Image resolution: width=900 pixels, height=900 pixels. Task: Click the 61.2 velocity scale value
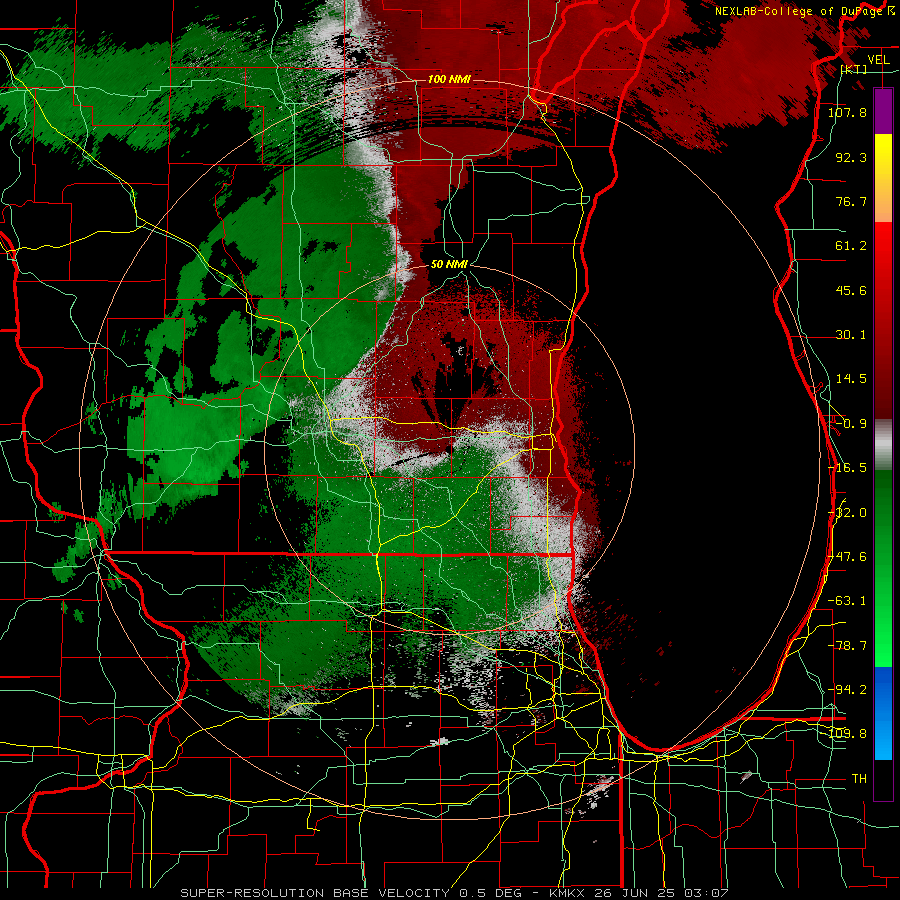tap(851, 246)
